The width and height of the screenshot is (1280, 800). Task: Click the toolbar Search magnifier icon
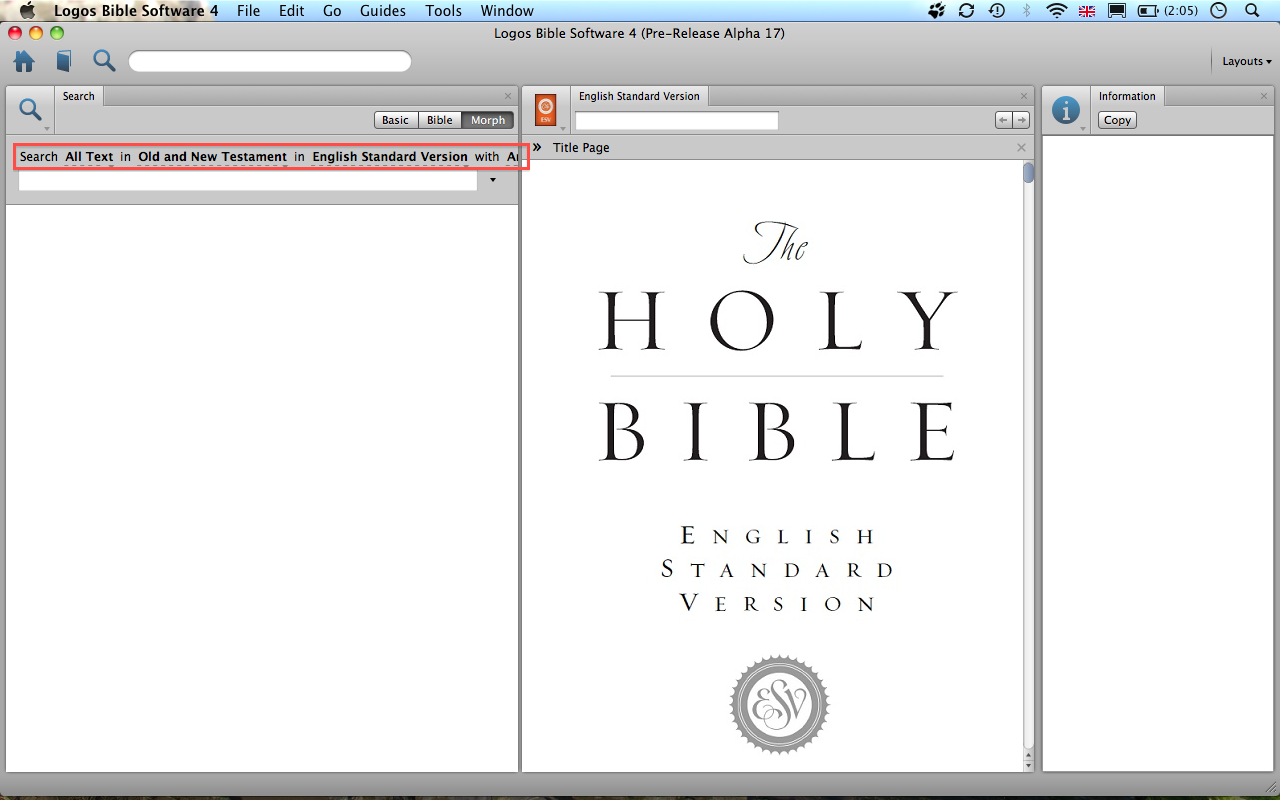pos(104,61)
